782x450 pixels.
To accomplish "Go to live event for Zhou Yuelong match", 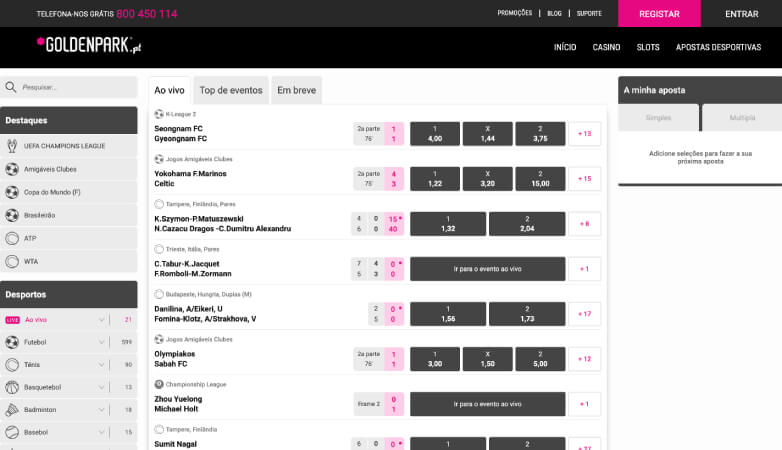I will tap(488, 404).
